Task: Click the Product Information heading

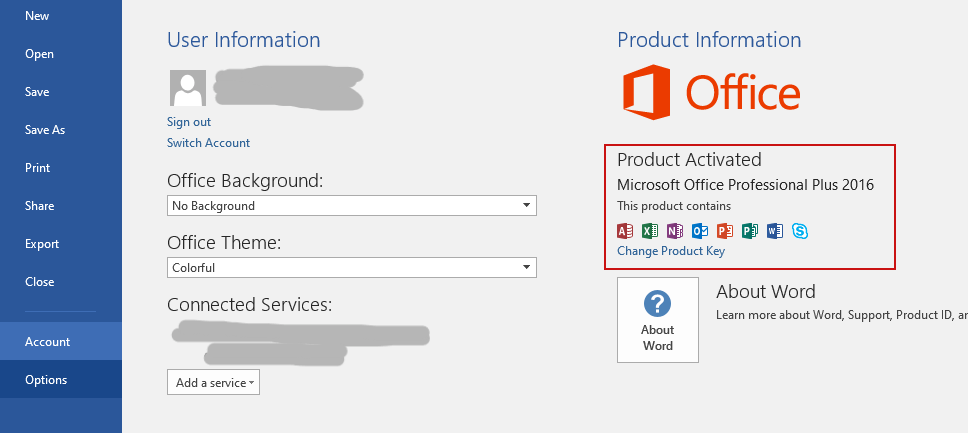Action: pos(709,40)
